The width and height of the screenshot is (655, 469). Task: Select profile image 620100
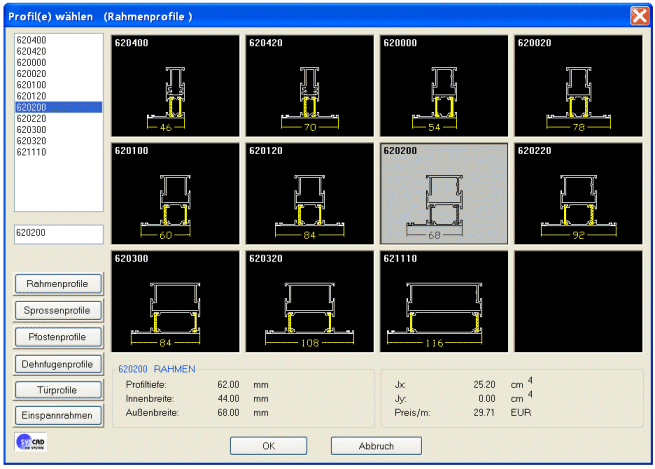(176, 191)
